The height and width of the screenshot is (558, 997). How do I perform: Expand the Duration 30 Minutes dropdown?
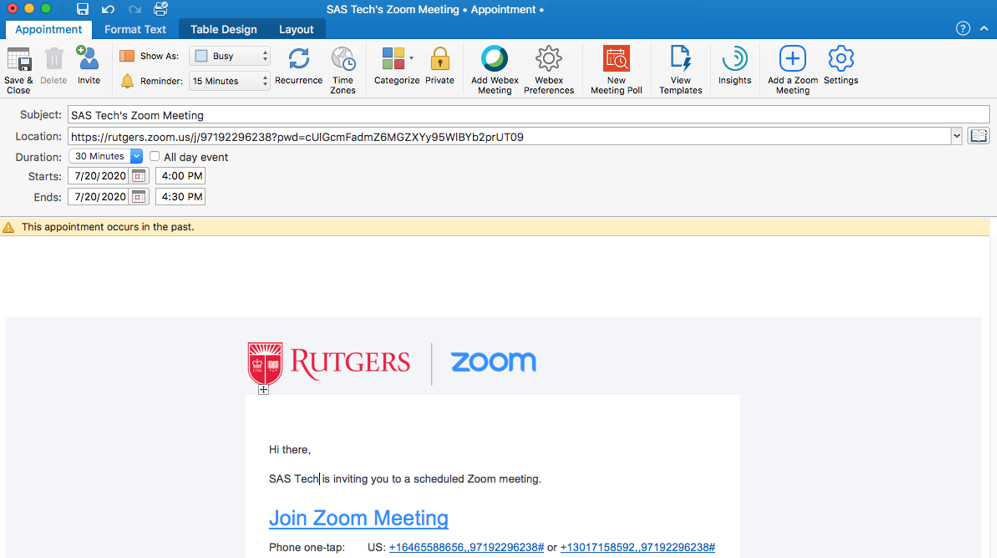click(x=136, y=156)
